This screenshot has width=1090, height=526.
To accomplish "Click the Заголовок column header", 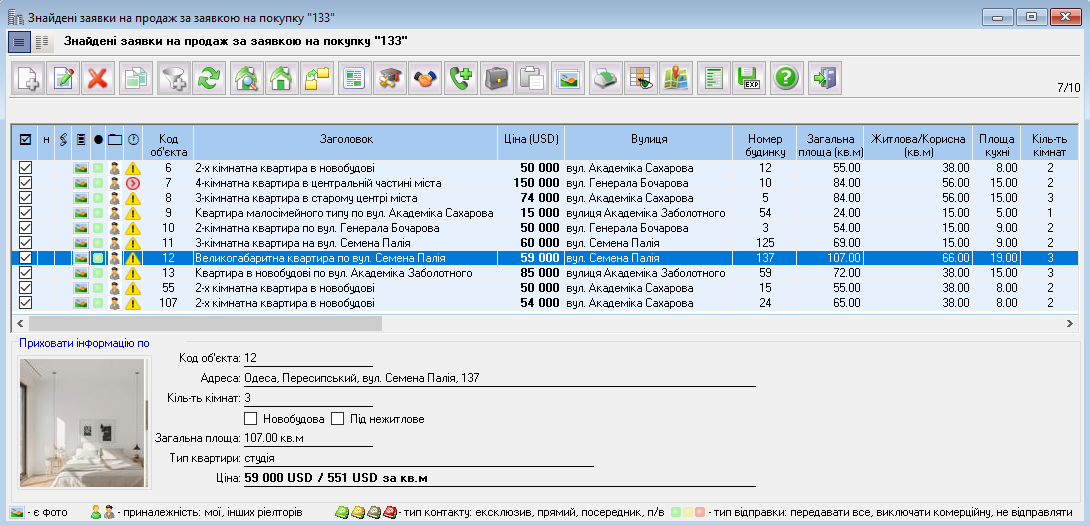I will 346,139.
